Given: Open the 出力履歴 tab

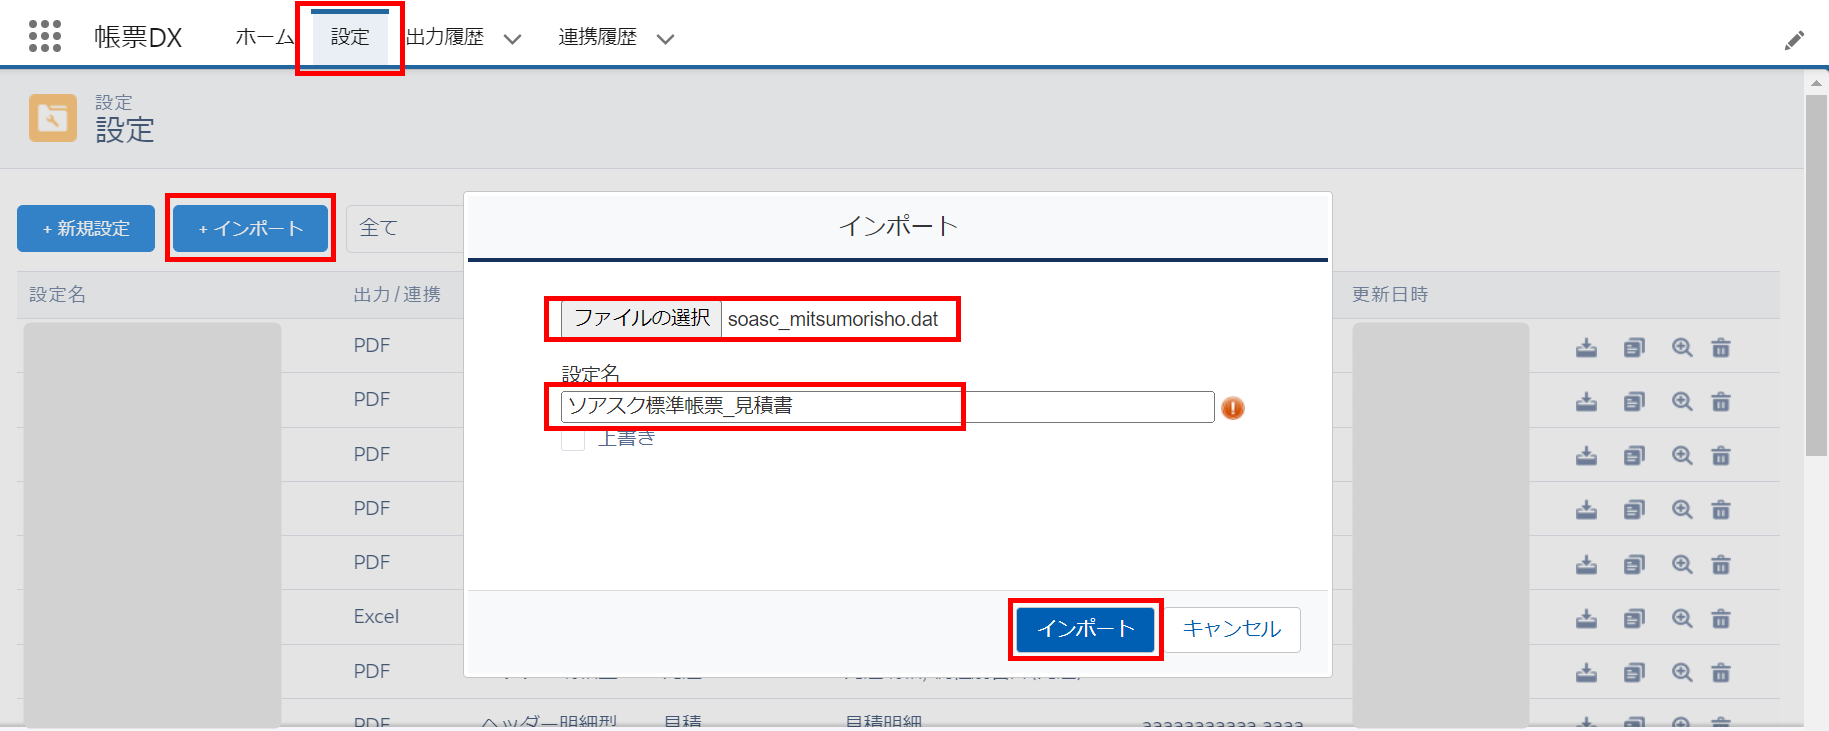Looking at the screenshot, I should point(445,37).
